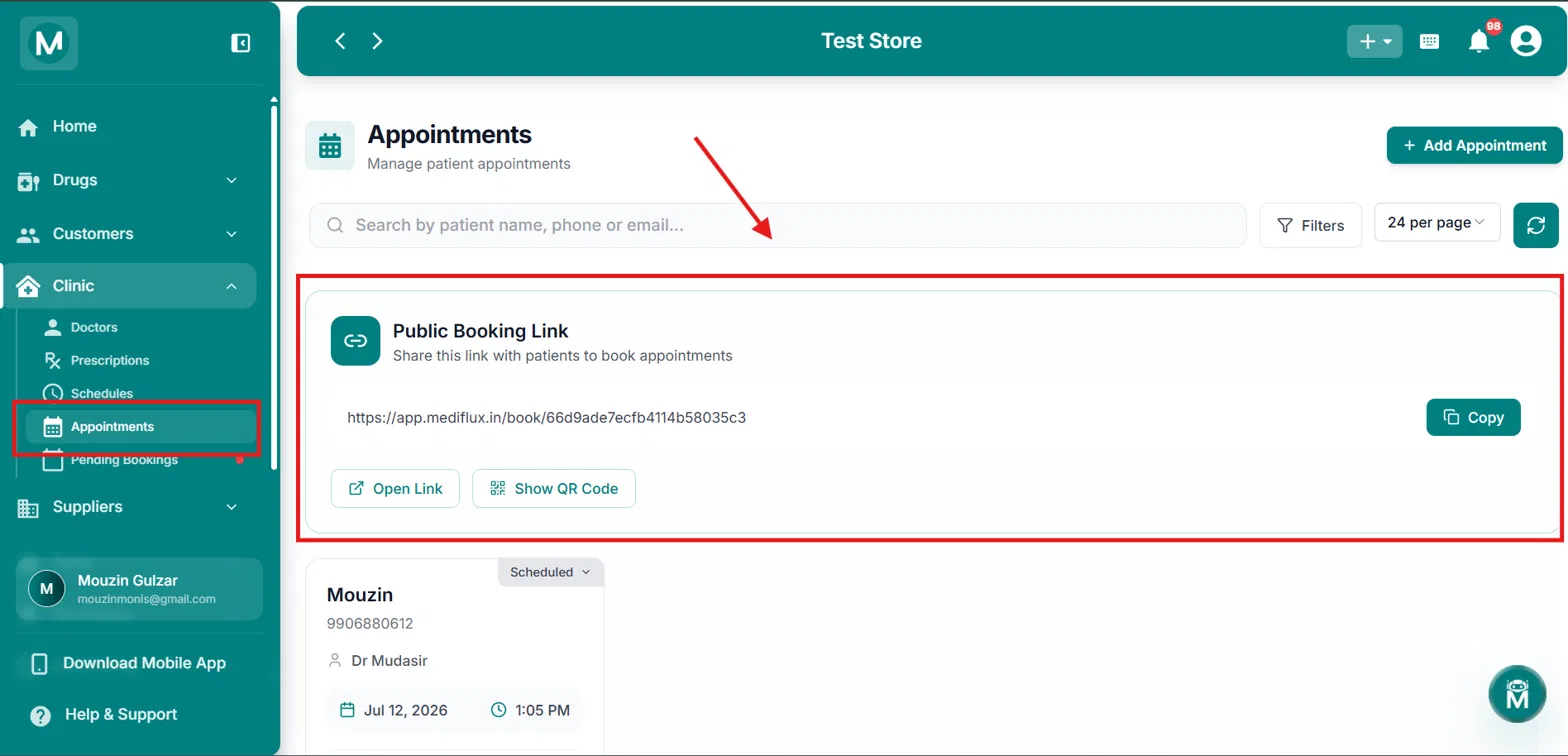The width and height of the screenshot is (1568, 756).
Task: Open Schedules under Clinic
Action: (x=102, y=393)
